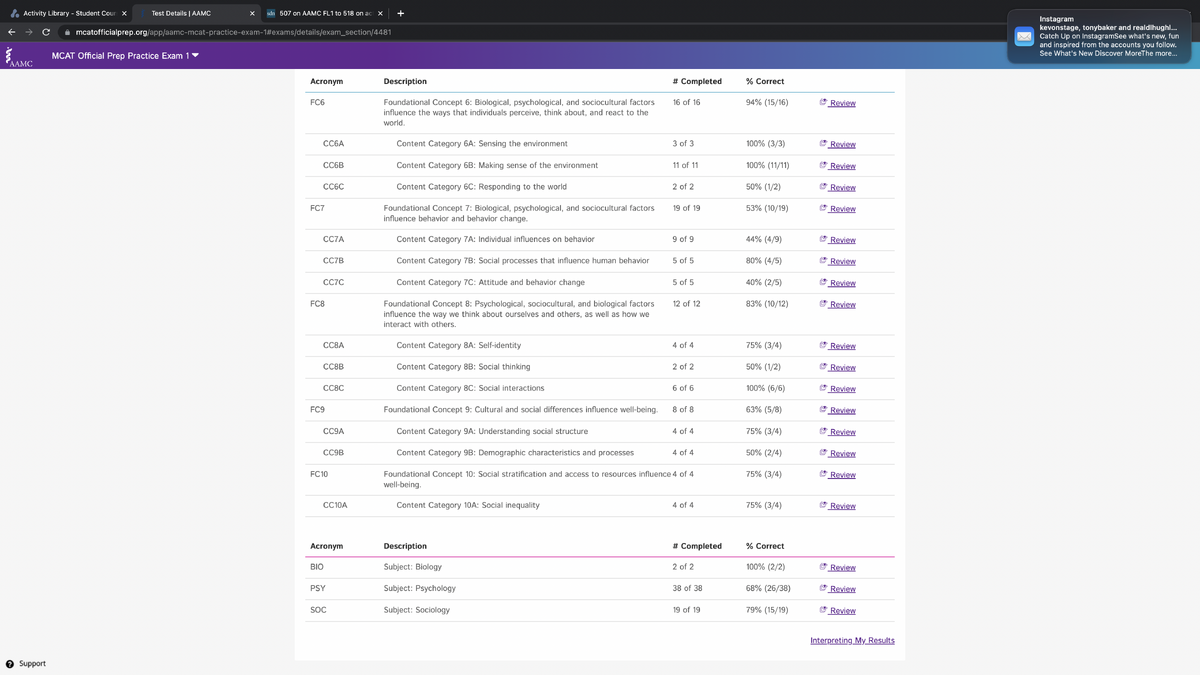This screenshot has width=1200, height=675.
Task: Click Review link for BIO subject row
Action: click(838, 568)
